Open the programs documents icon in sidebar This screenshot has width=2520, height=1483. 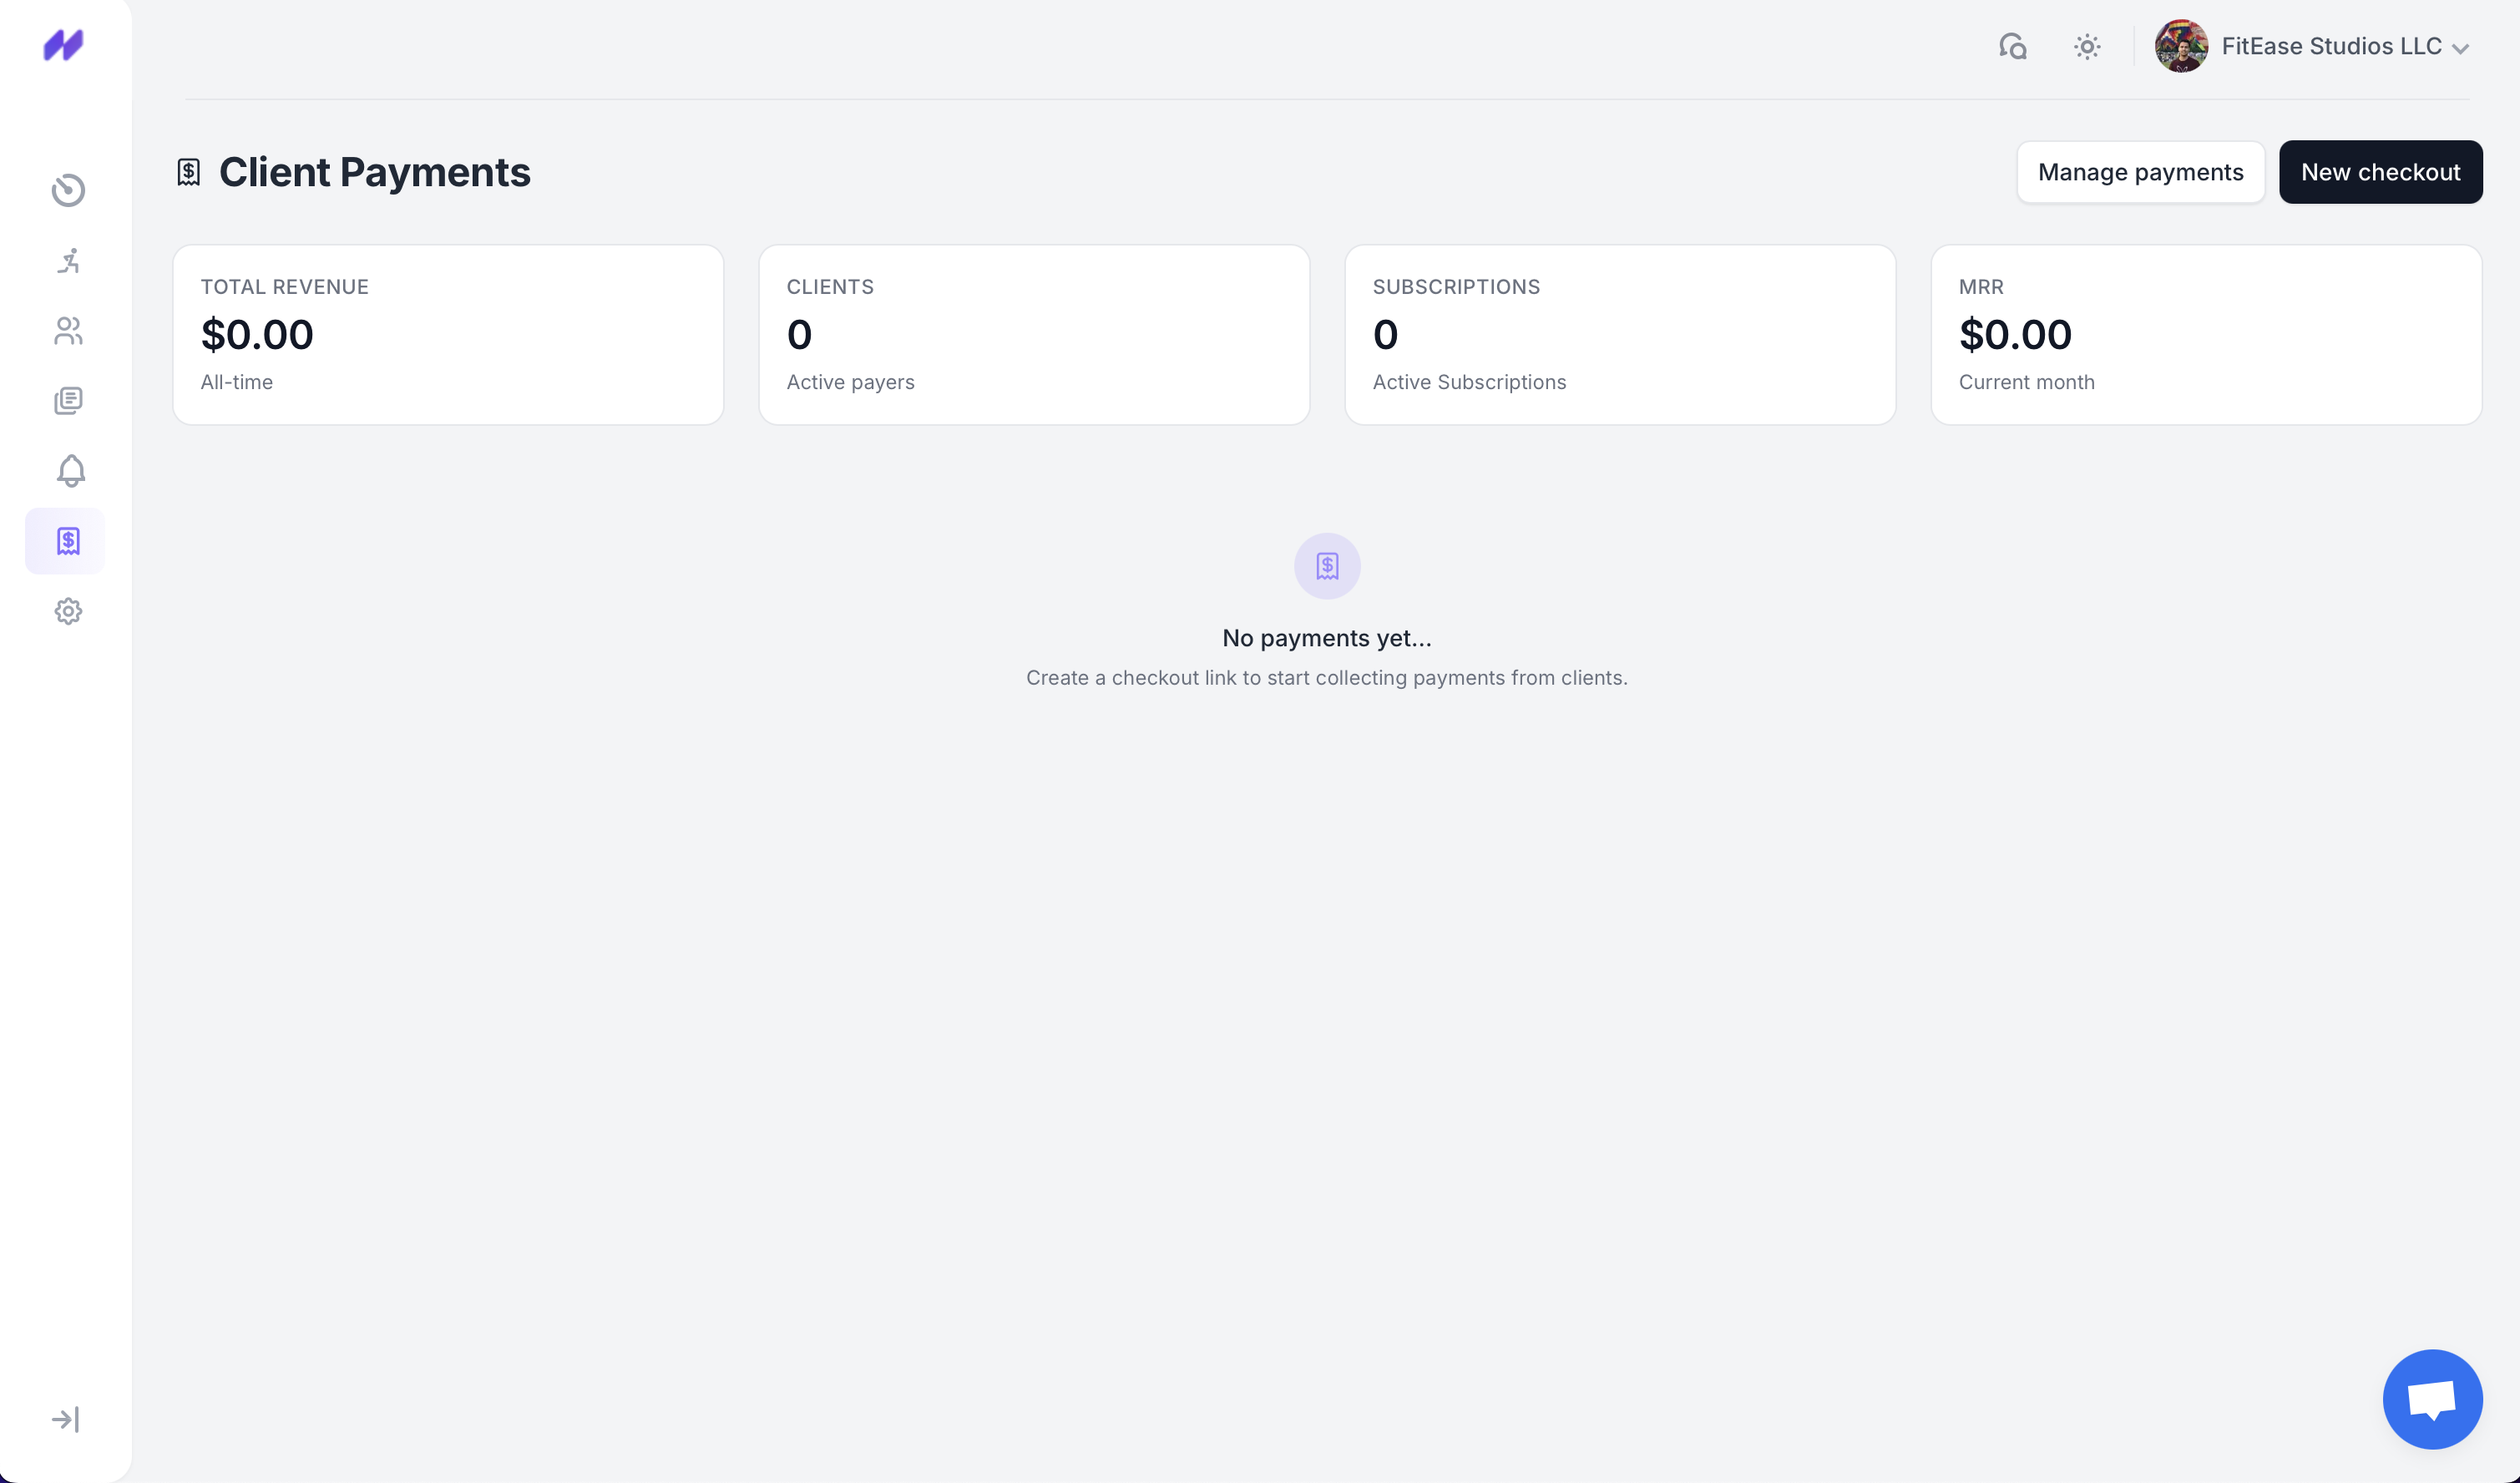[x=67, y=400]
